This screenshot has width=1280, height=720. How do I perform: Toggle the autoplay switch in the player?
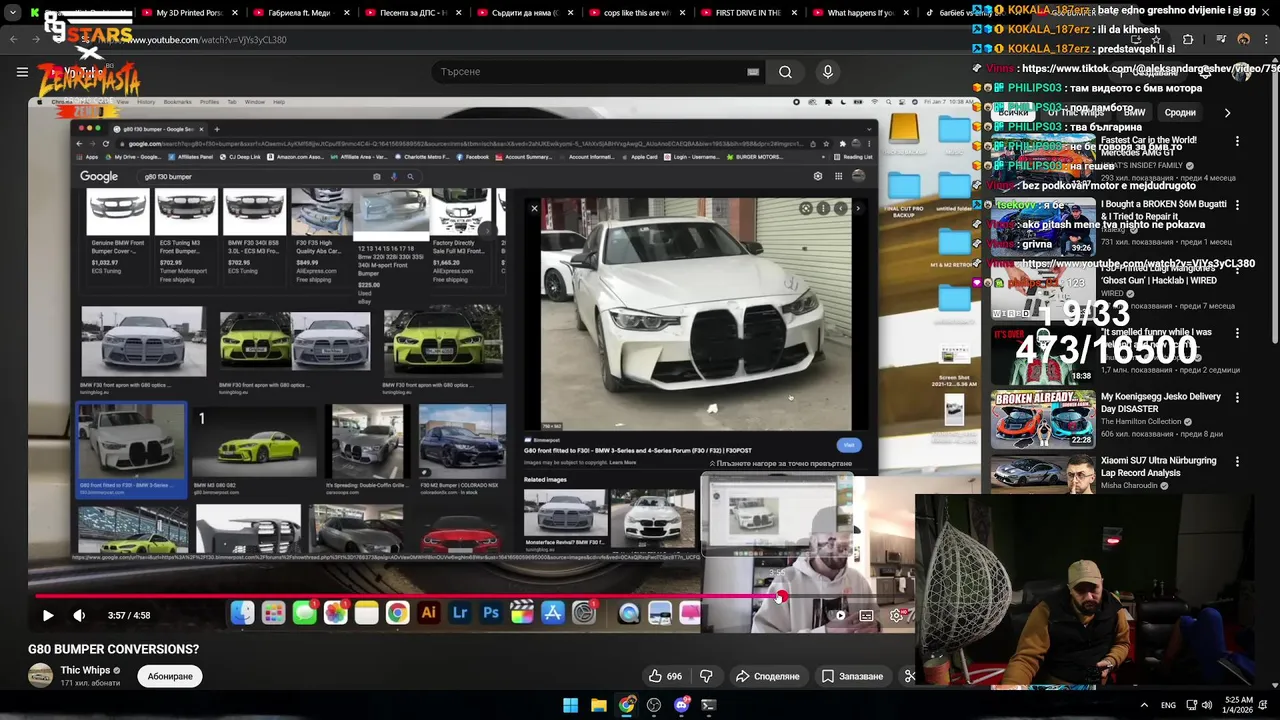[x=838, y=616]
